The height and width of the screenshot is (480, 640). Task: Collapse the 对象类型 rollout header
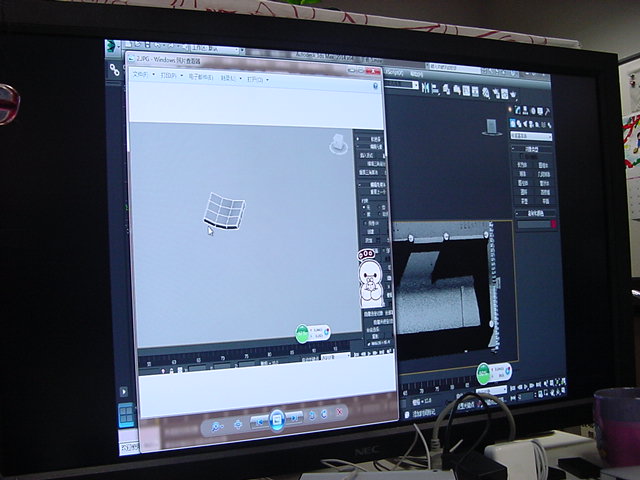532,149
